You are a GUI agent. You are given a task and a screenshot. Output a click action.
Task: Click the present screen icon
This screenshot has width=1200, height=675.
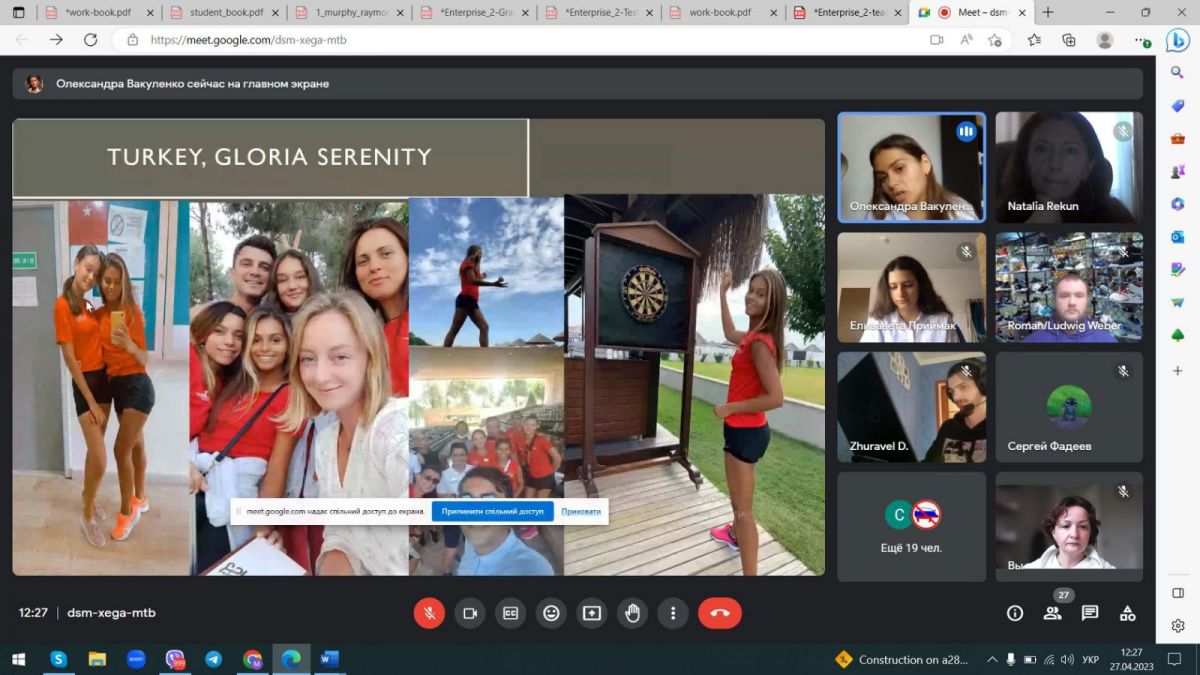592,613
